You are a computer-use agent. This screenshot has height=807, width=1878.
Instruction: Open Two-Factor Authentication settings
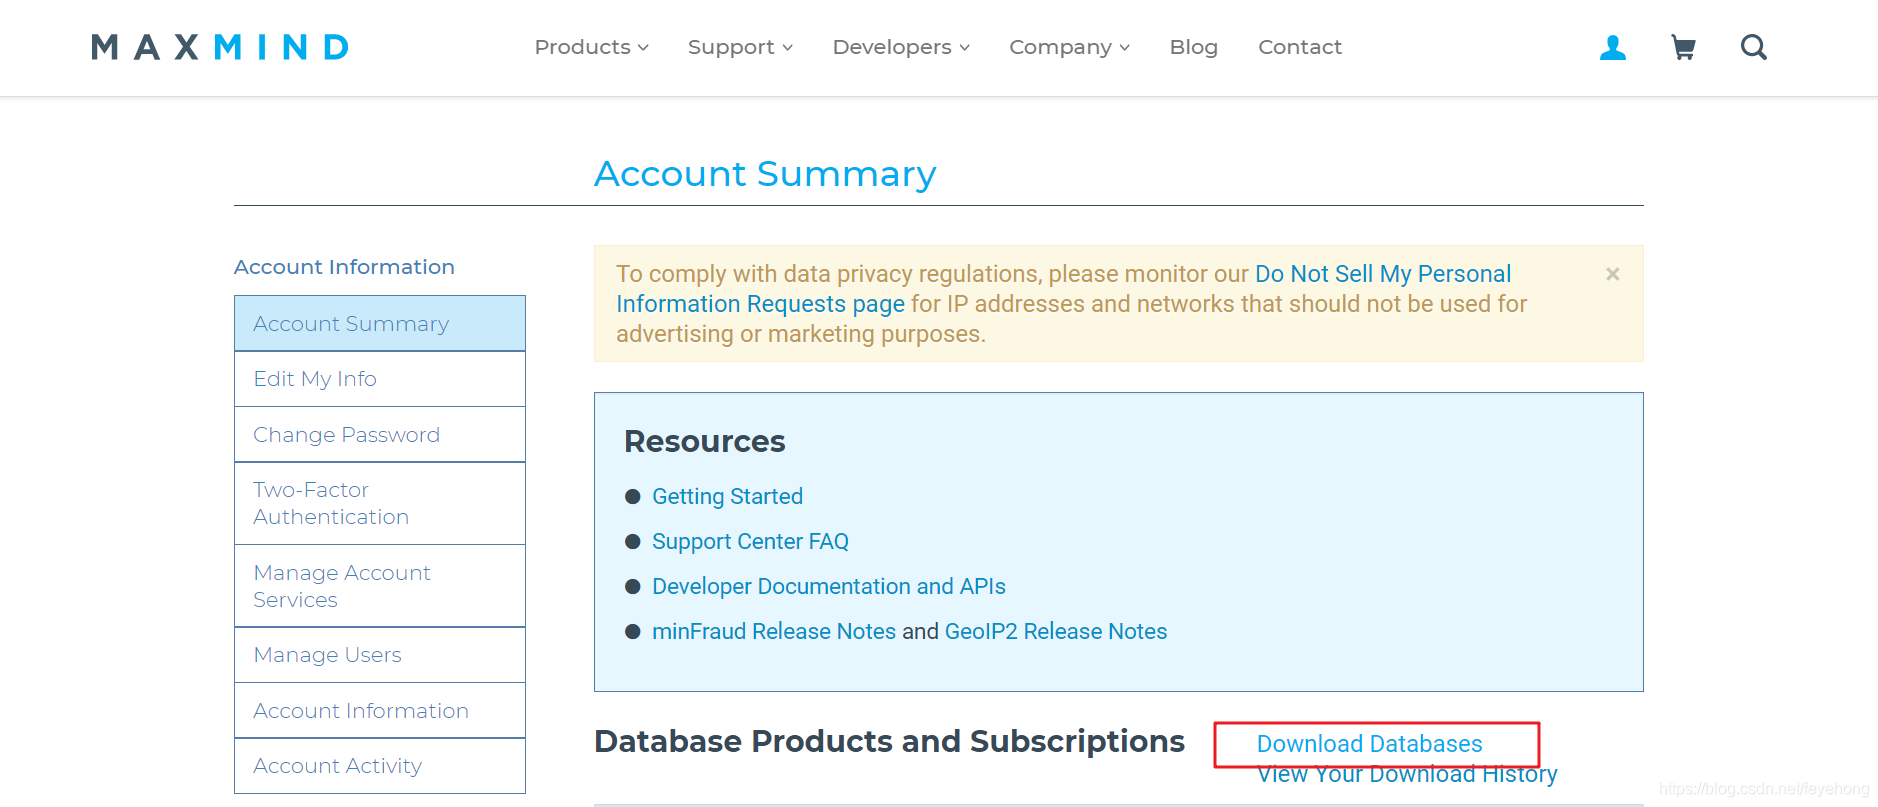(380, 503)
